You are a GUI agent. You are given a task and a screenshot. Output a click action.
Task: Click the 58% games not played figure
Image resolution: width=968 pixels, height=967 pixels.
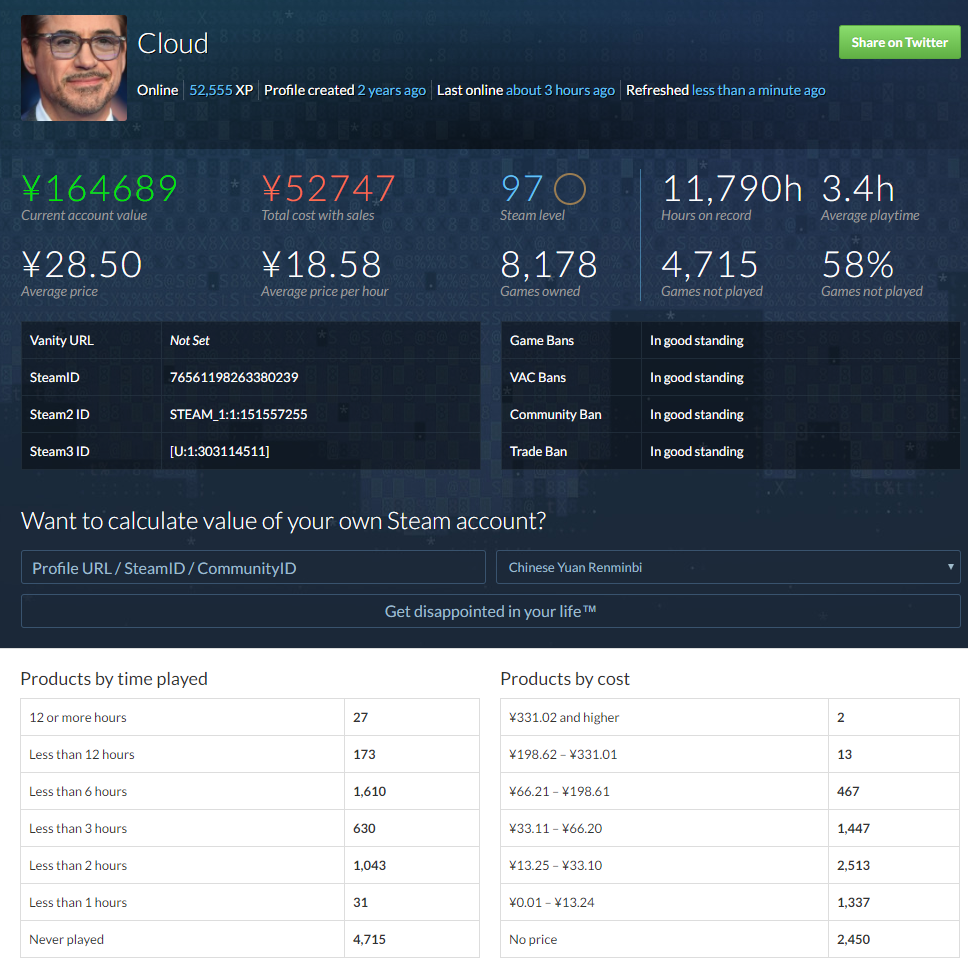[857, 264]
